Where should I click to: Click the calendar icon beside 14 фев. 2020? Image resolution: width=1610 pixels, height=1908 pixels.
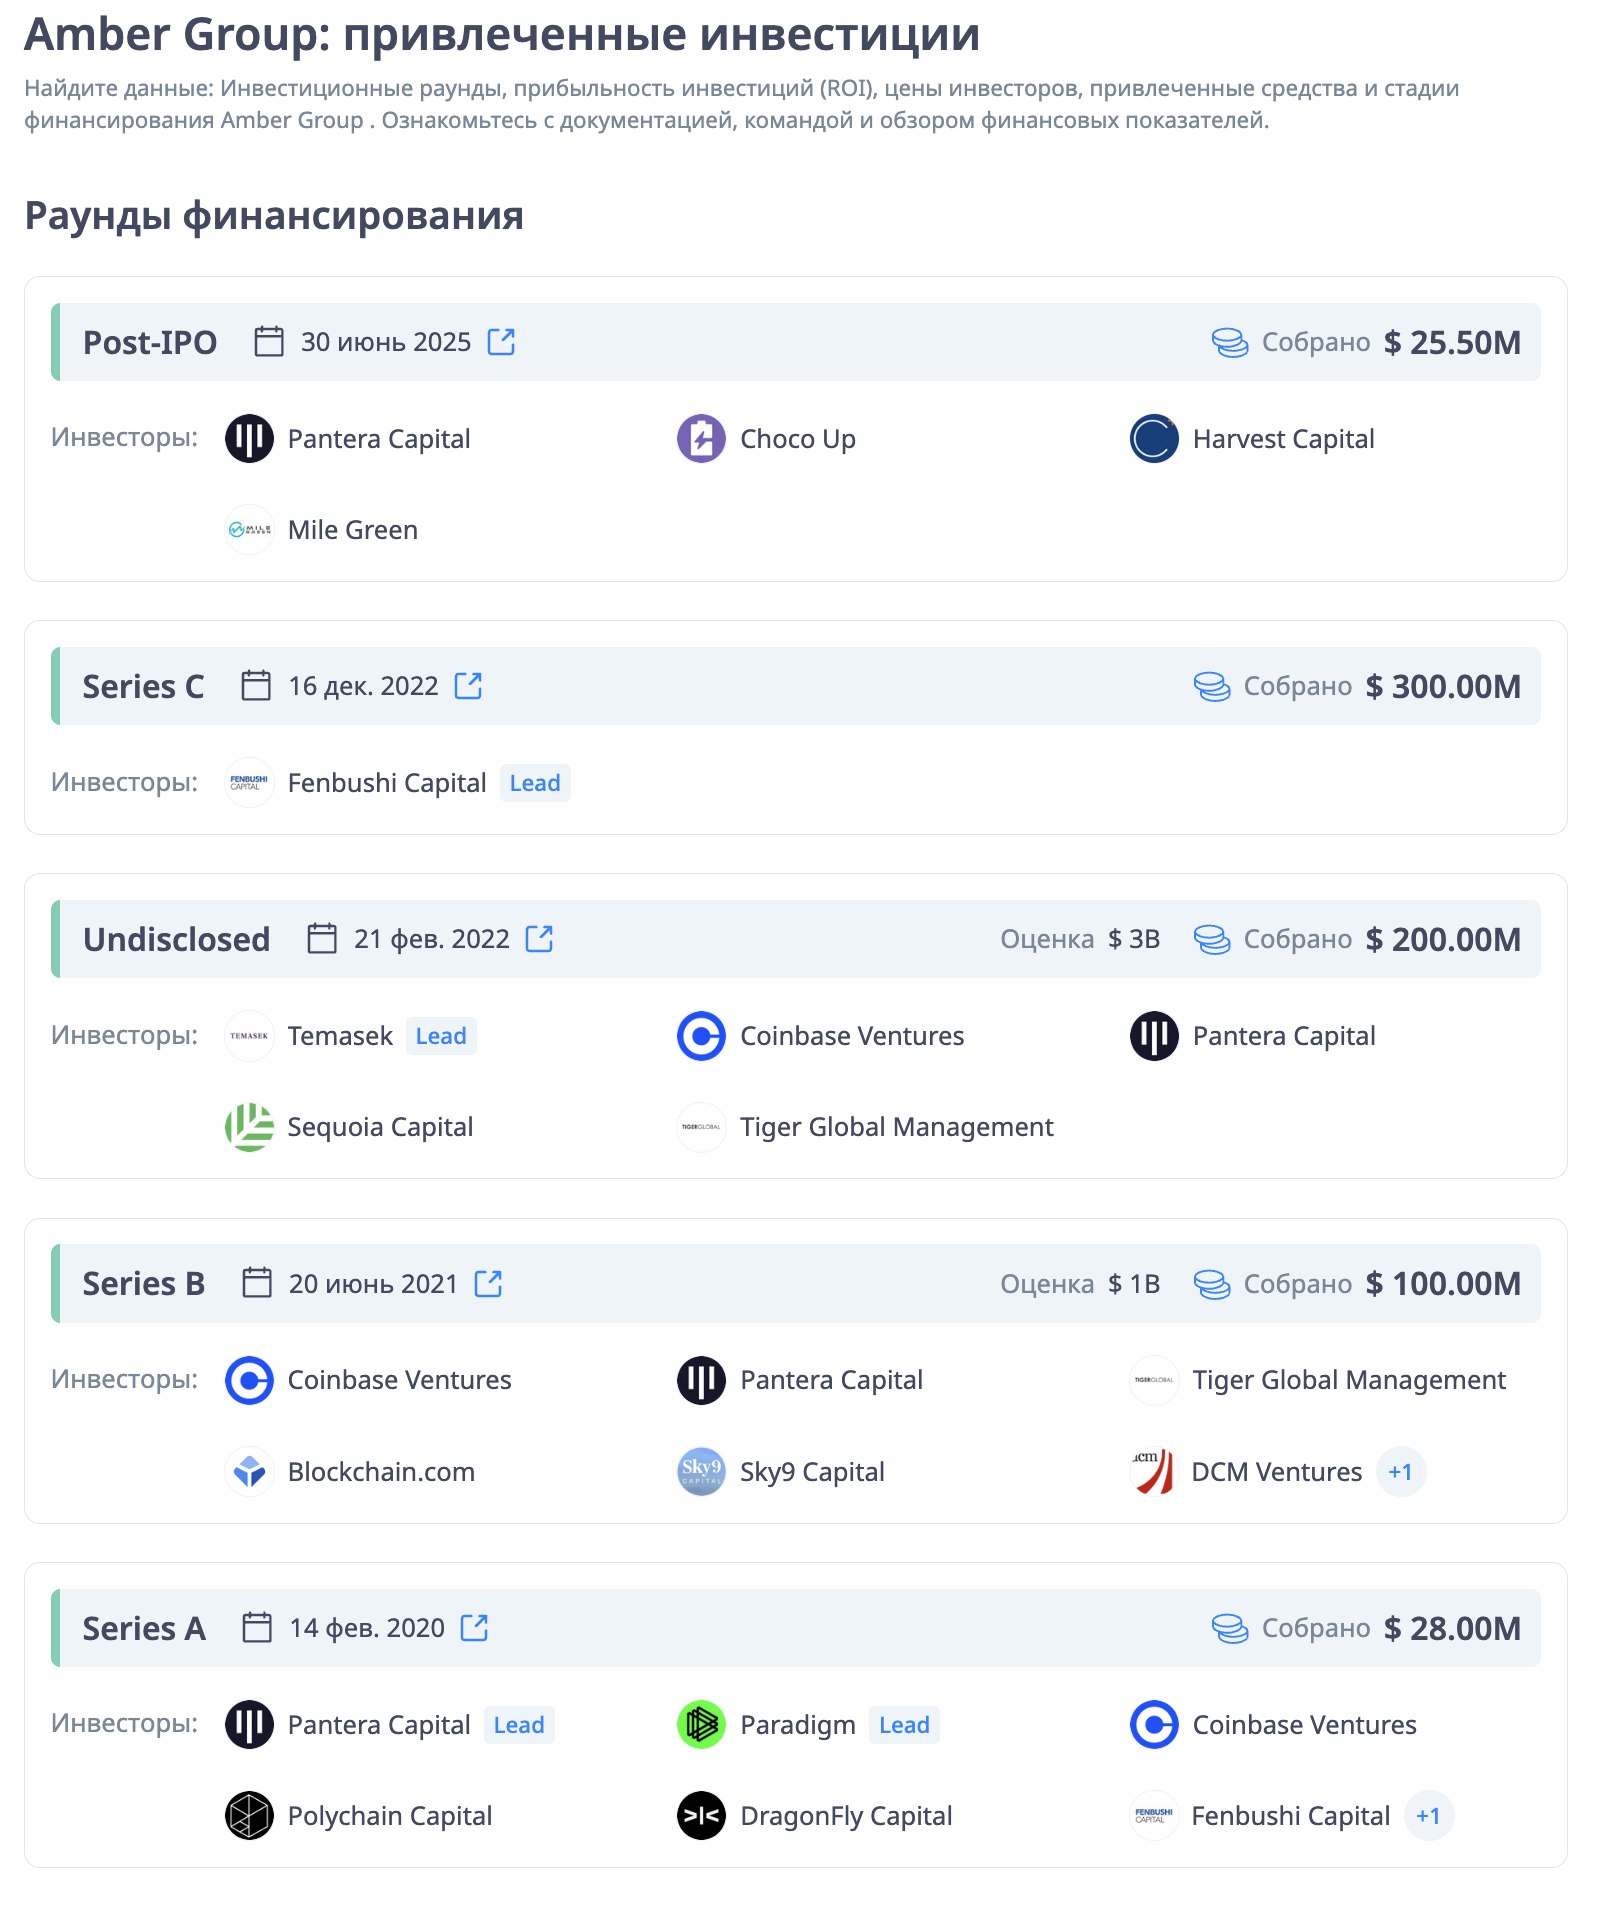(x=257, y=1628)
